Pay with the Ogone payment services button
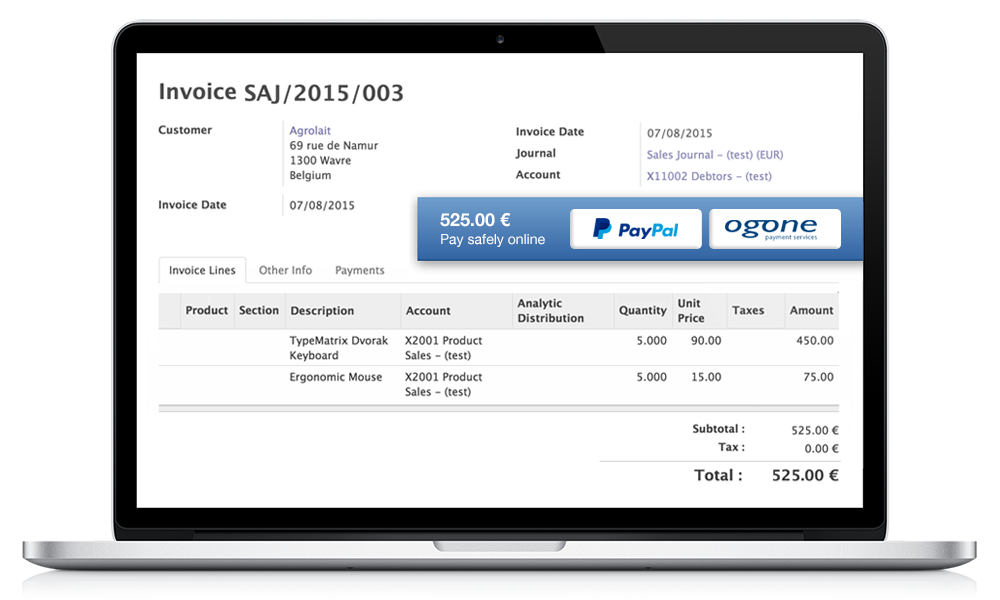 pos(775,229)
